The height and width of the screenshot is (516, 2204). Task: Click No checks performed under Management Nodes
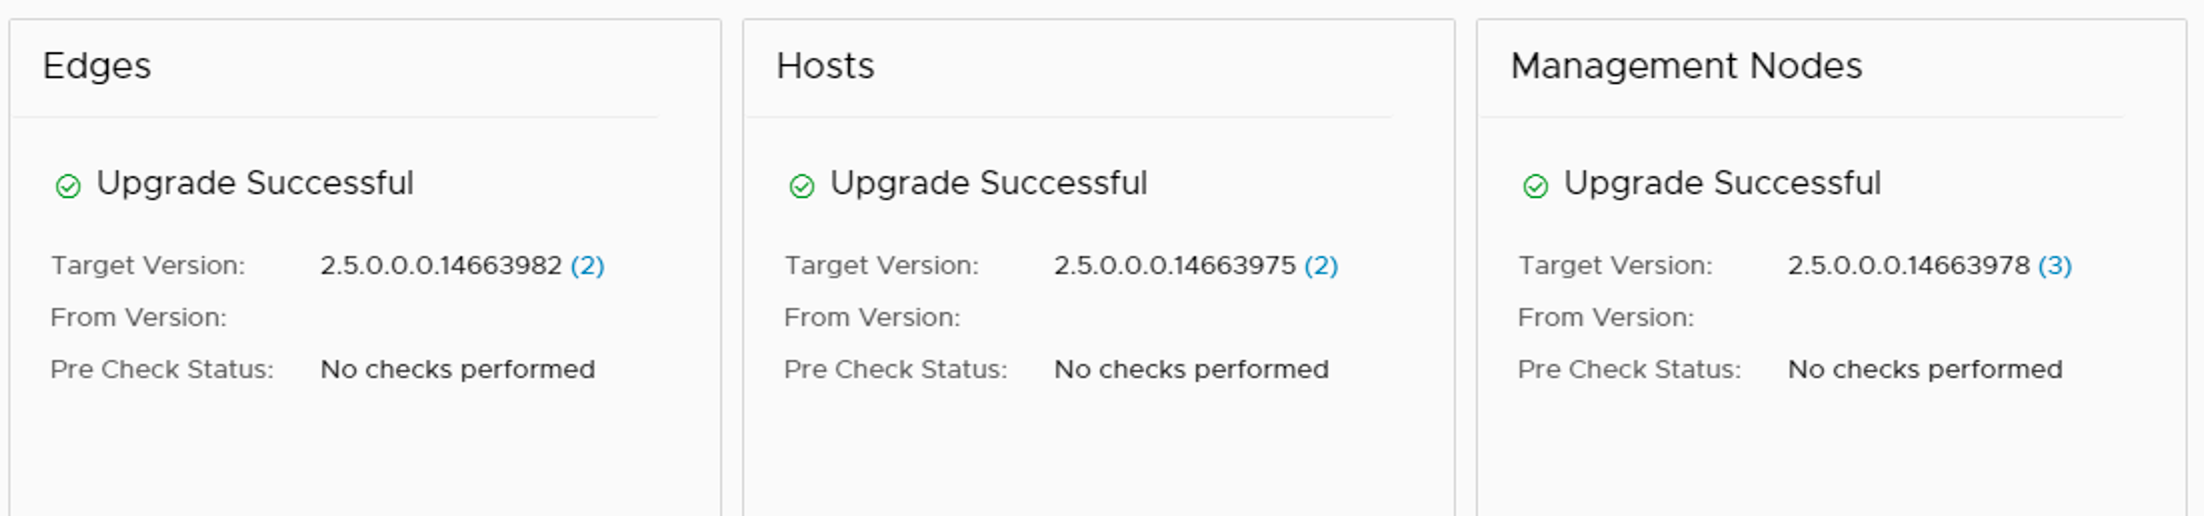coord(1925,370)
